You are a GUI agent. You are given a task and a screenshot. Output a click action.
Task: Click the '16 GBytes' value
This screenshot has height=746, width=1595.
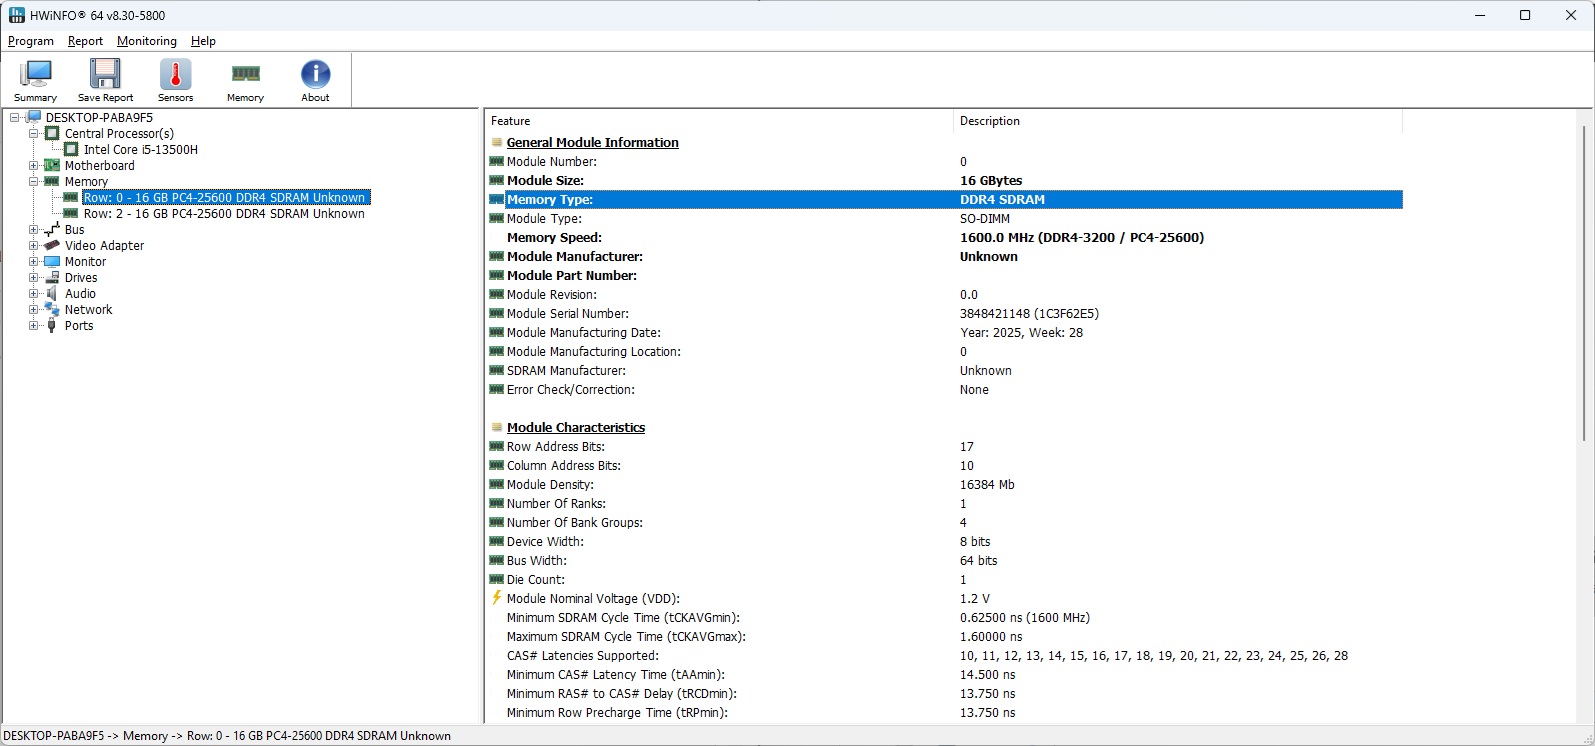click(x=991, y=181)
